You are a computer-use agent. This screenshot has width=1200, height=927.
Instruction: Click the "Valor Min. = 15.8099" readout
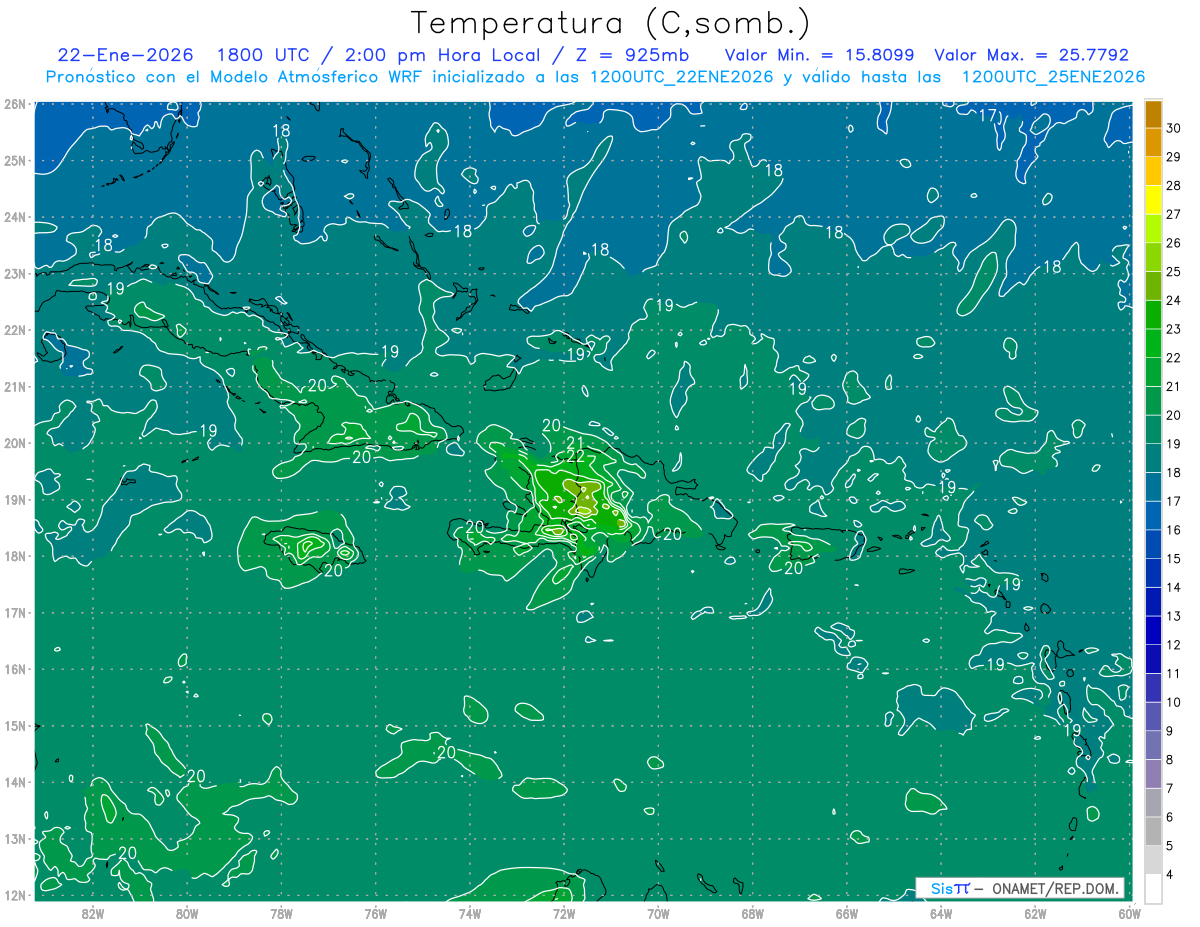pyautogui.click(x=822, y=55)
